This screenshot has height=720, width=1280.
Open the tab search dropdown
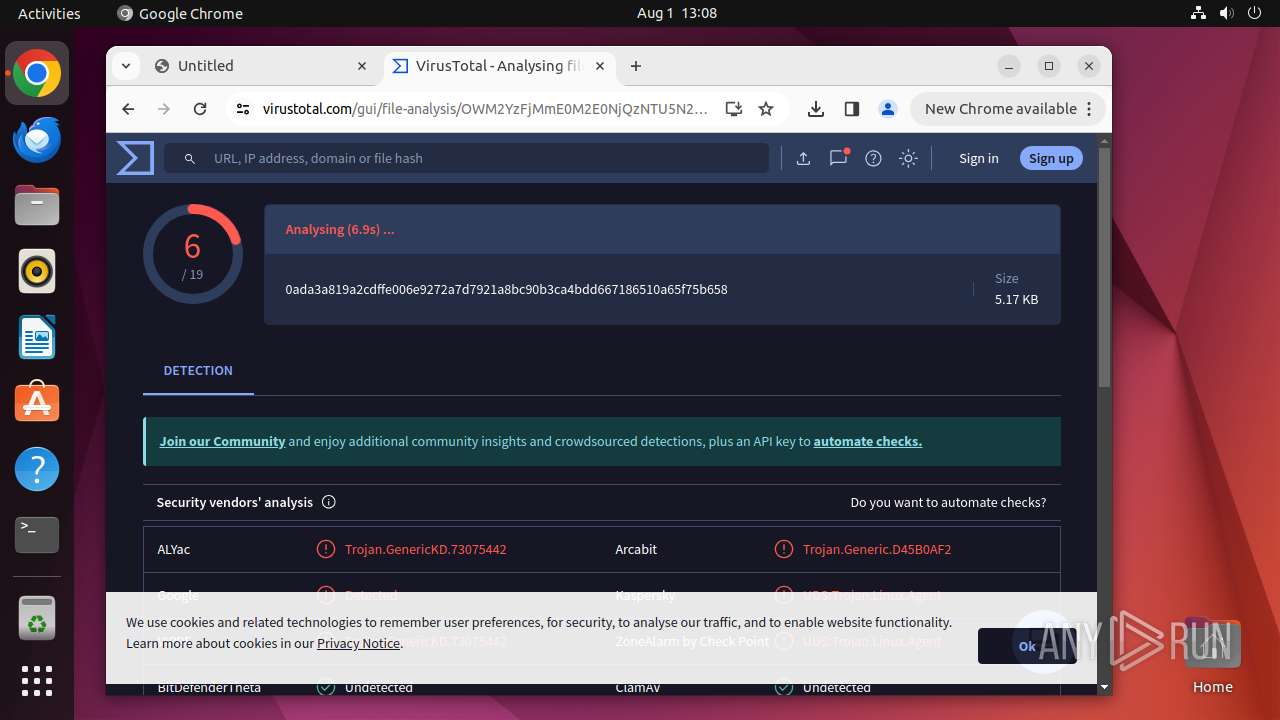pyautogui.click(x=126, y=66)
